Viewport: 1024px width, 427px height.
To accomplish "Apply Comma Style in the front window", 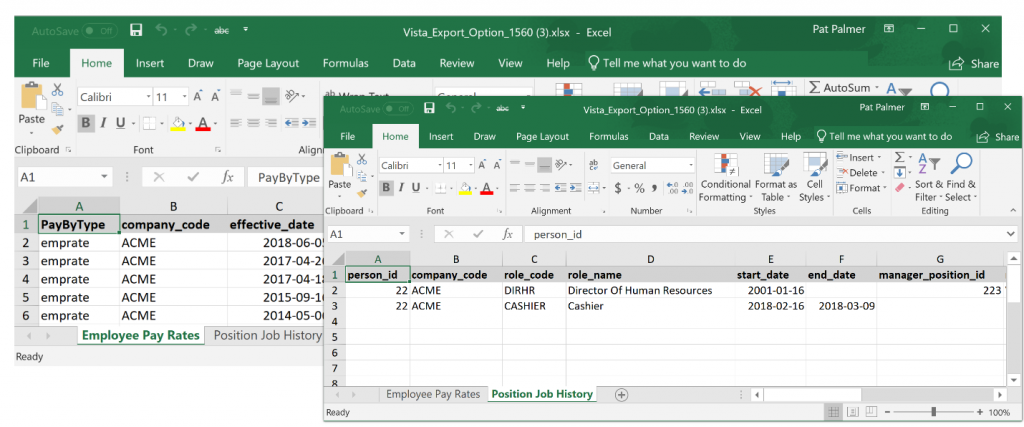I will pos(654,189).
